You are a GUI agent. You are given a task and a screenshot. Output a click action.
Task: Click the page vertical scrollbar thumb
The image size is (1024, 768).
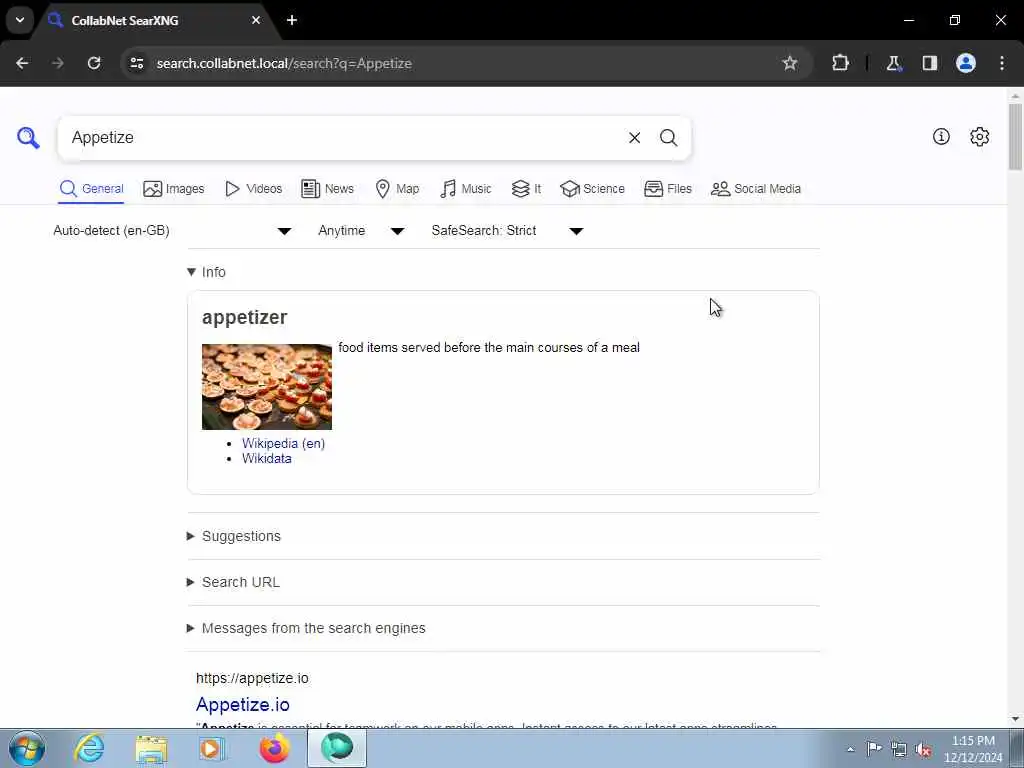(1016, 136)
